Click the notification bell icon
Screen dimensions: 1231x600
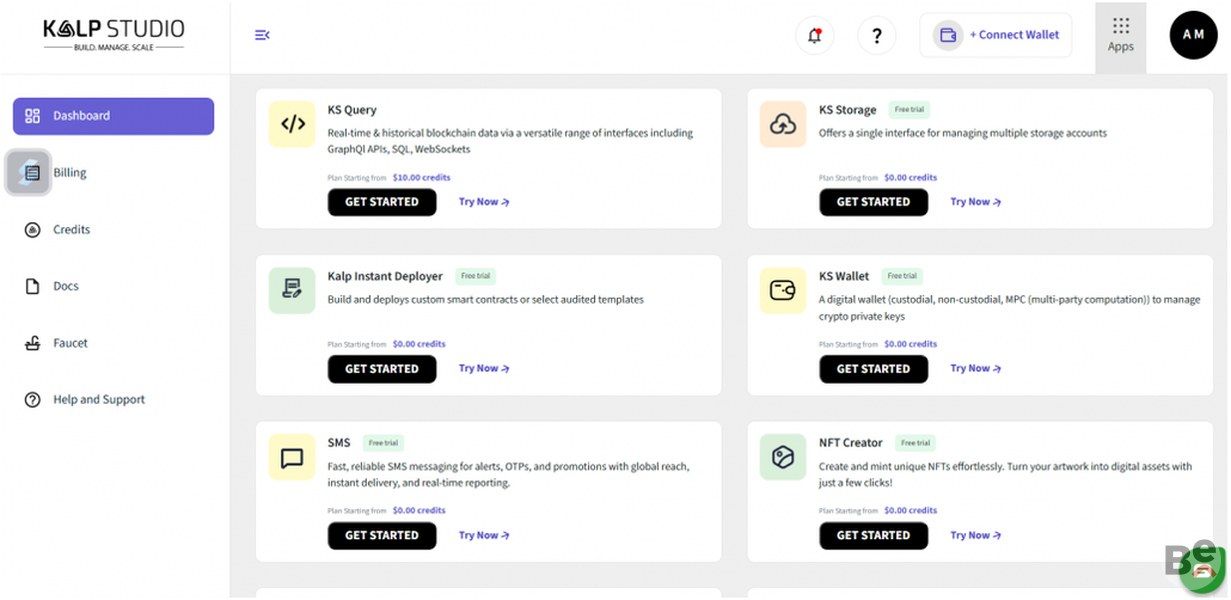click(x=815, y=36)
